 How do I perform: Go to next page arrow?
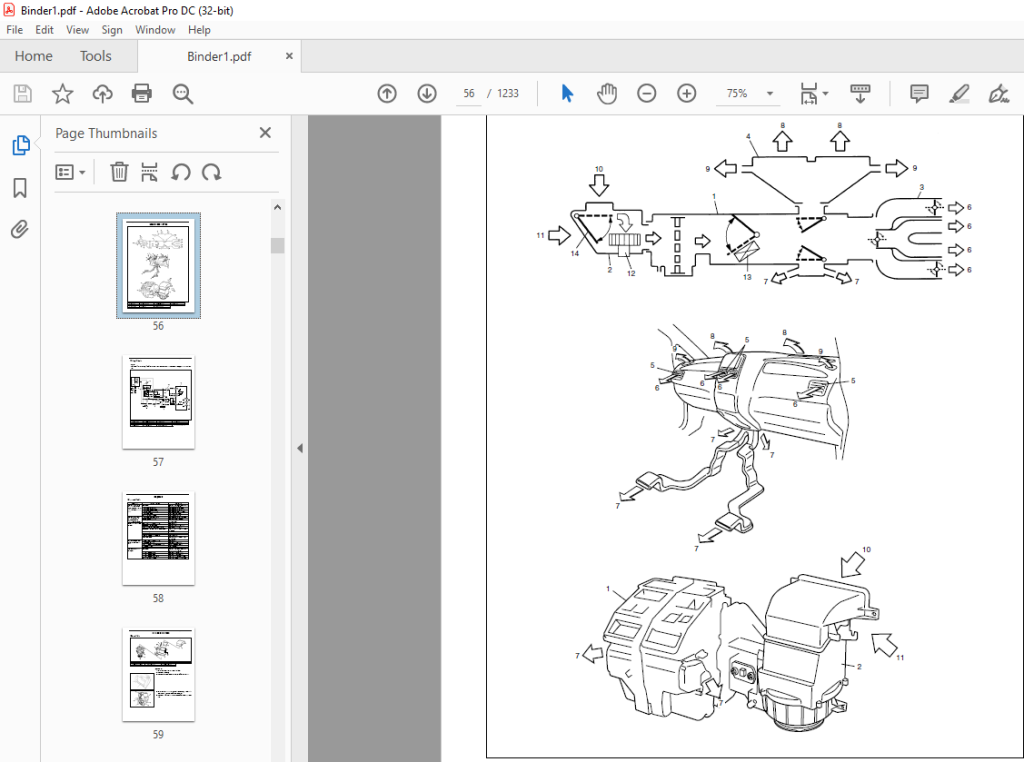pyautogui.click(x=427, y=93)
